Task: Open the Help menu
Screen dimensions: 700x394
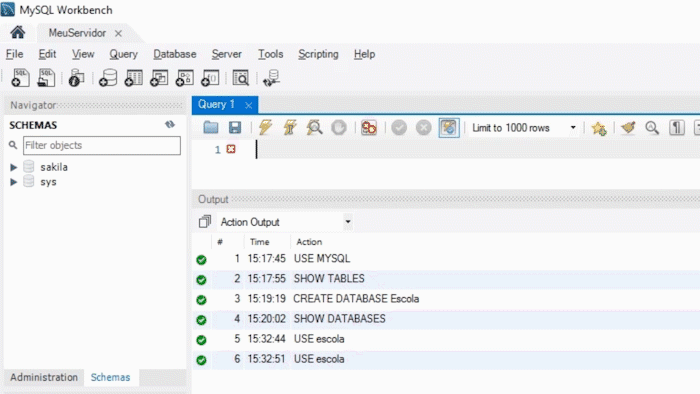Action: (x=364, y=54)
